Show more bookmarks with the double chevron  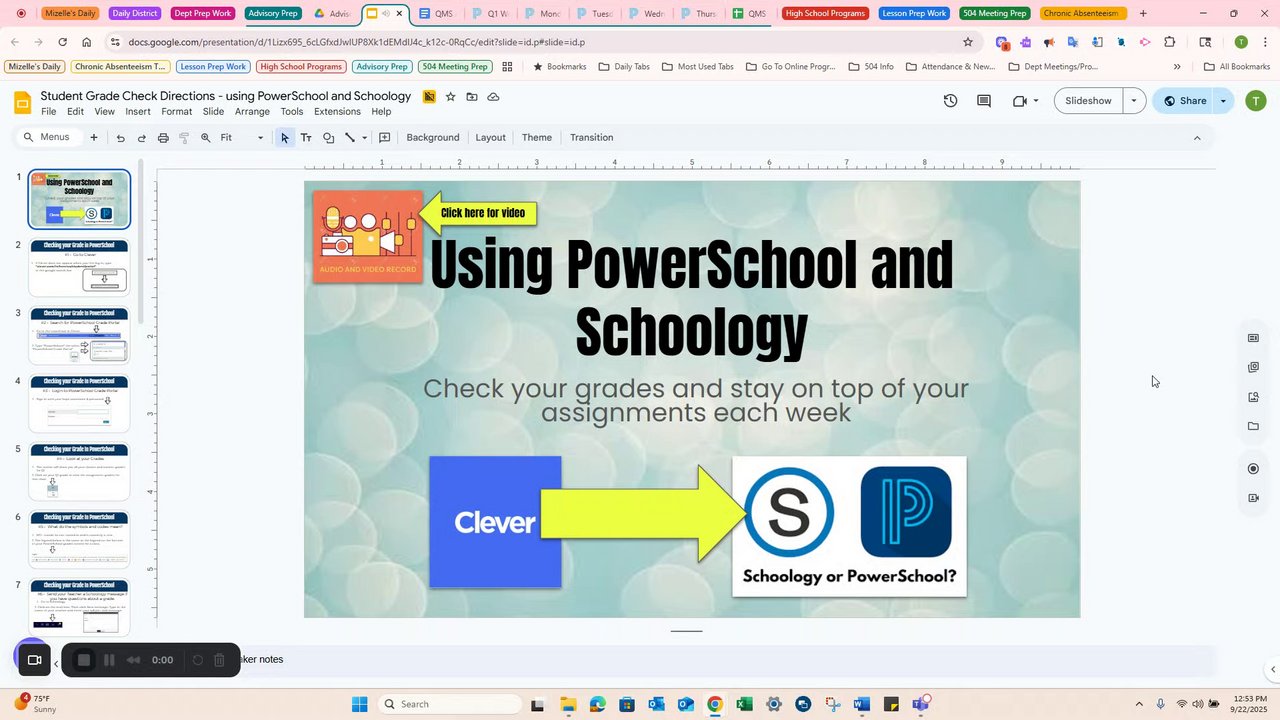(1177, 67)
